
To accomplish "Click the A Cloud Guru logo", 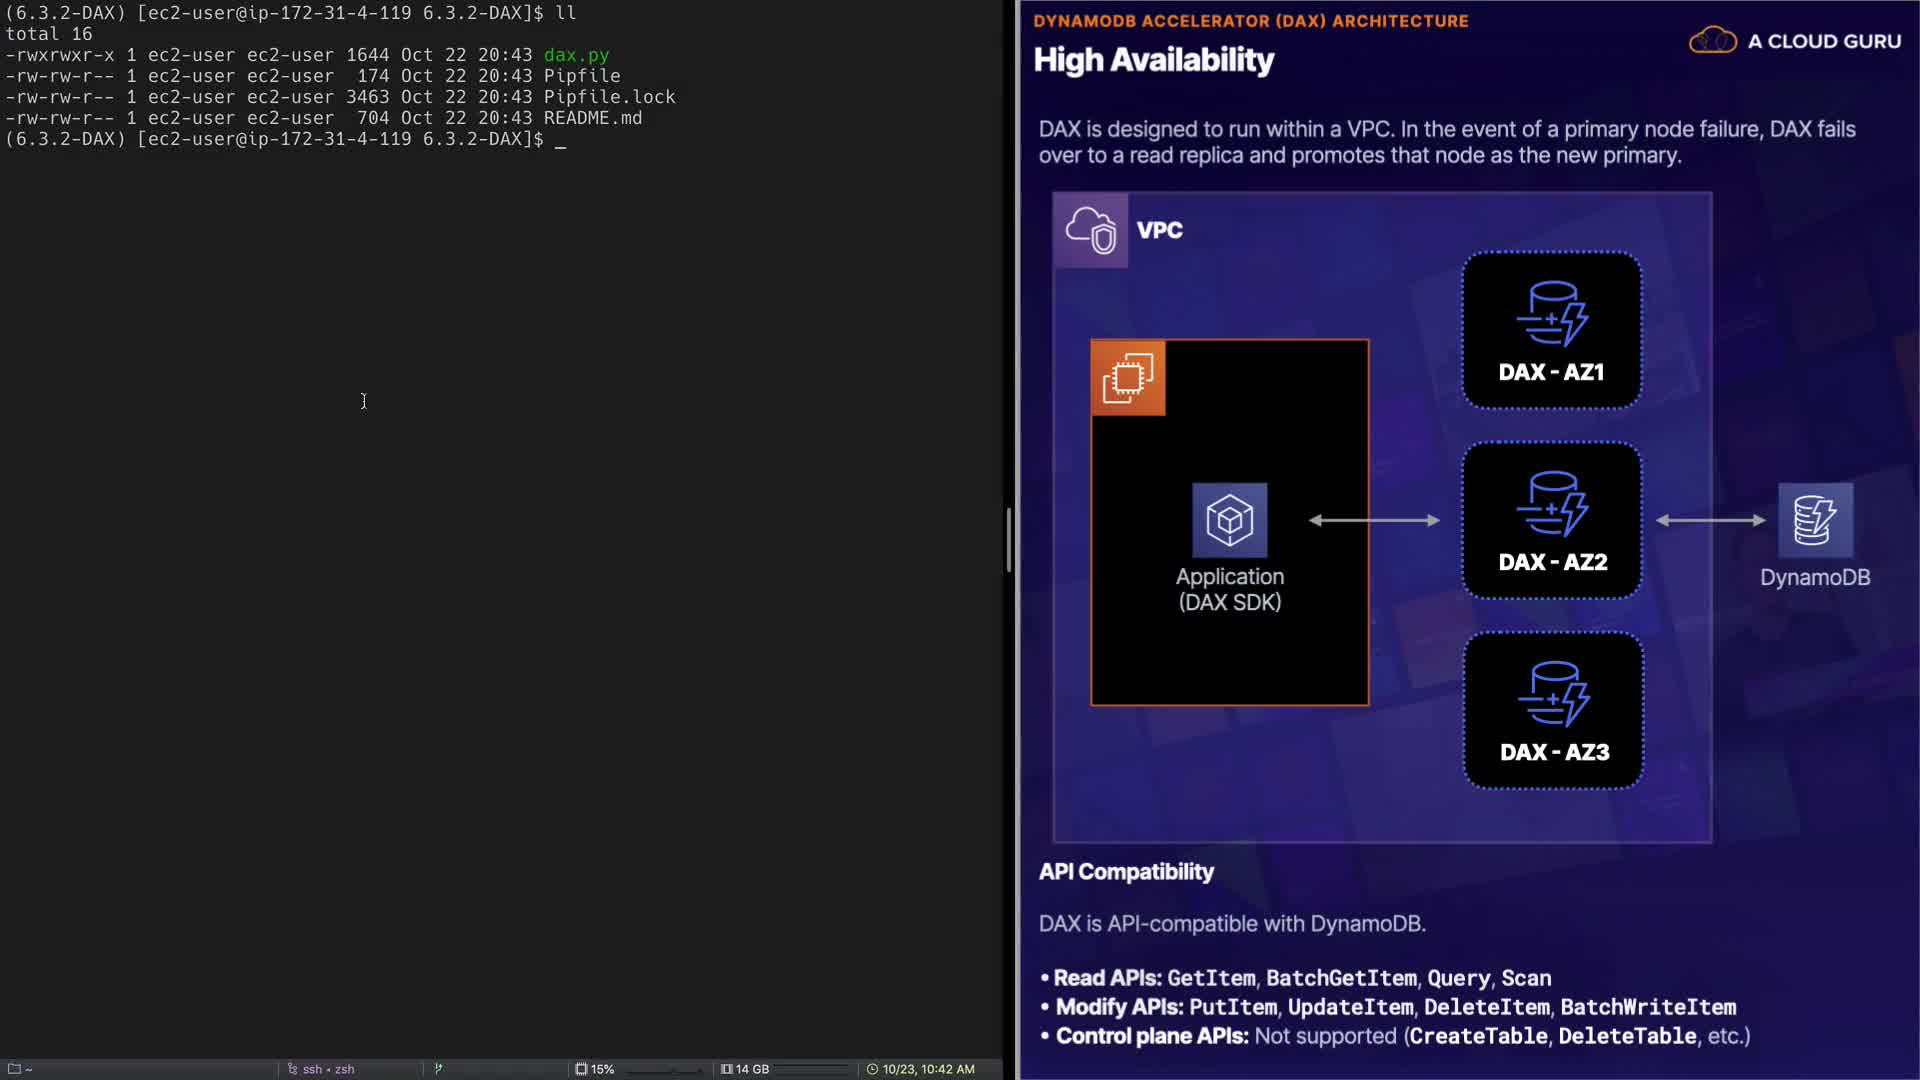I will click(x=1795, y=41).
